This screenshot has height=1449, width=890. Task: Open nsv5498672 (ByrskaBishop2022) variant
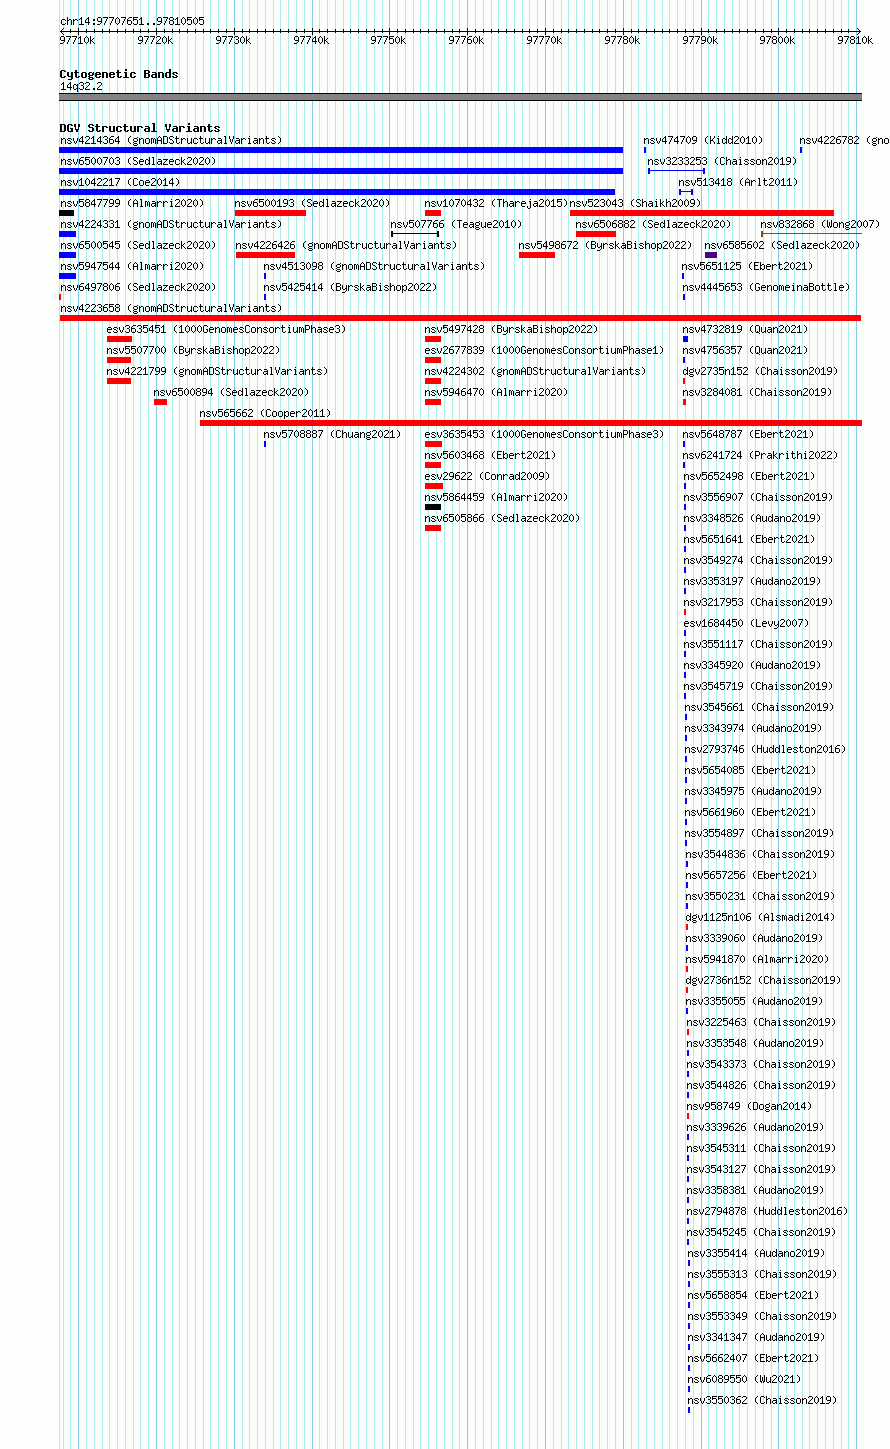pos(605,246)
